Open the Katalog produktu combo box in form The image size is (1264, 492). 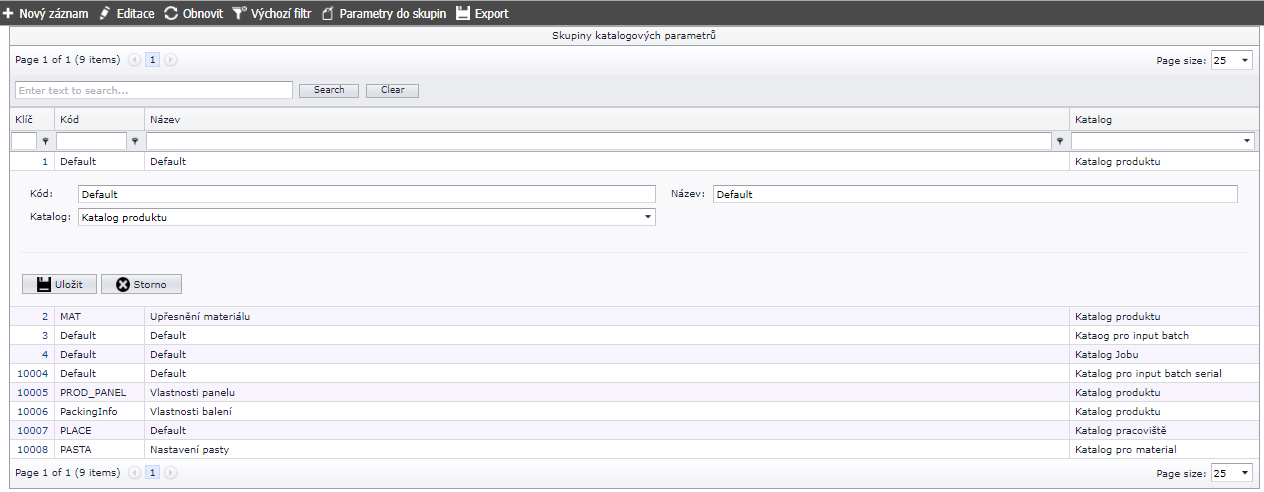coord(647,217)
